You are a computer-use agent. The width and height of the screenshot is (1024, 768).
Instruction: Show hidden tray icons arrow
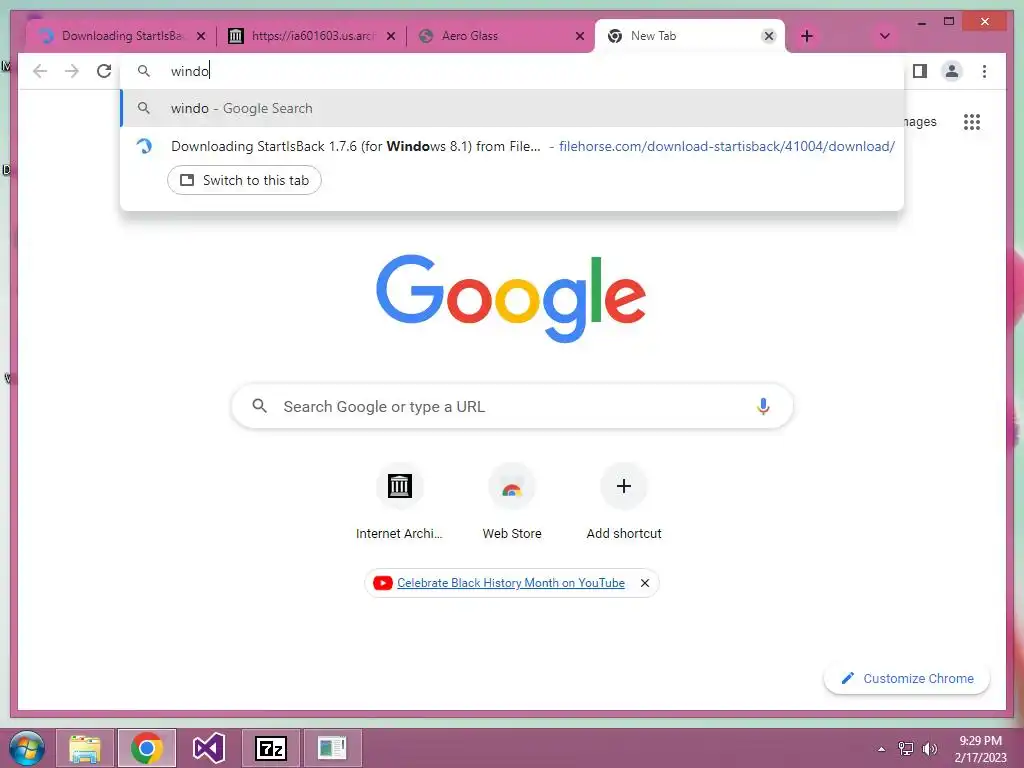click(x=882, y=749)
